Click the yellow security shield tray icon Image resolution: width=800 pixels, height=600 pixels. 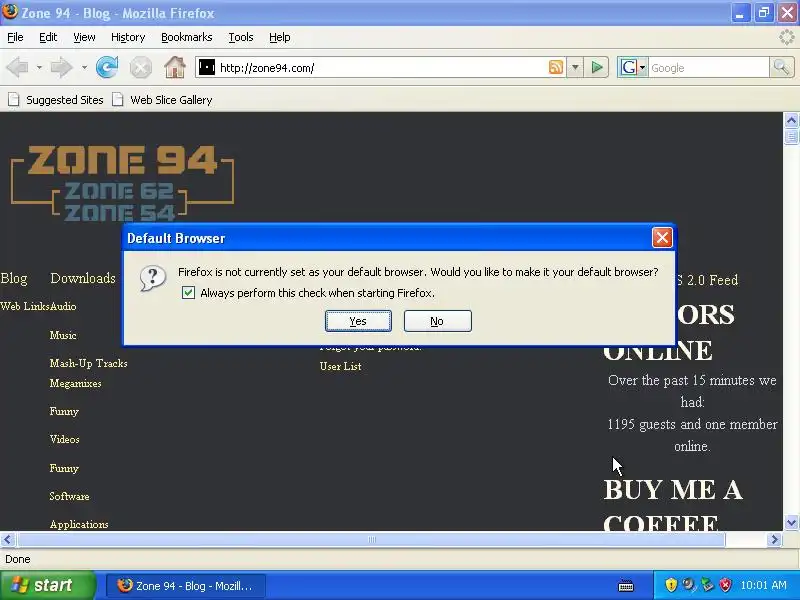click(670, 585)
